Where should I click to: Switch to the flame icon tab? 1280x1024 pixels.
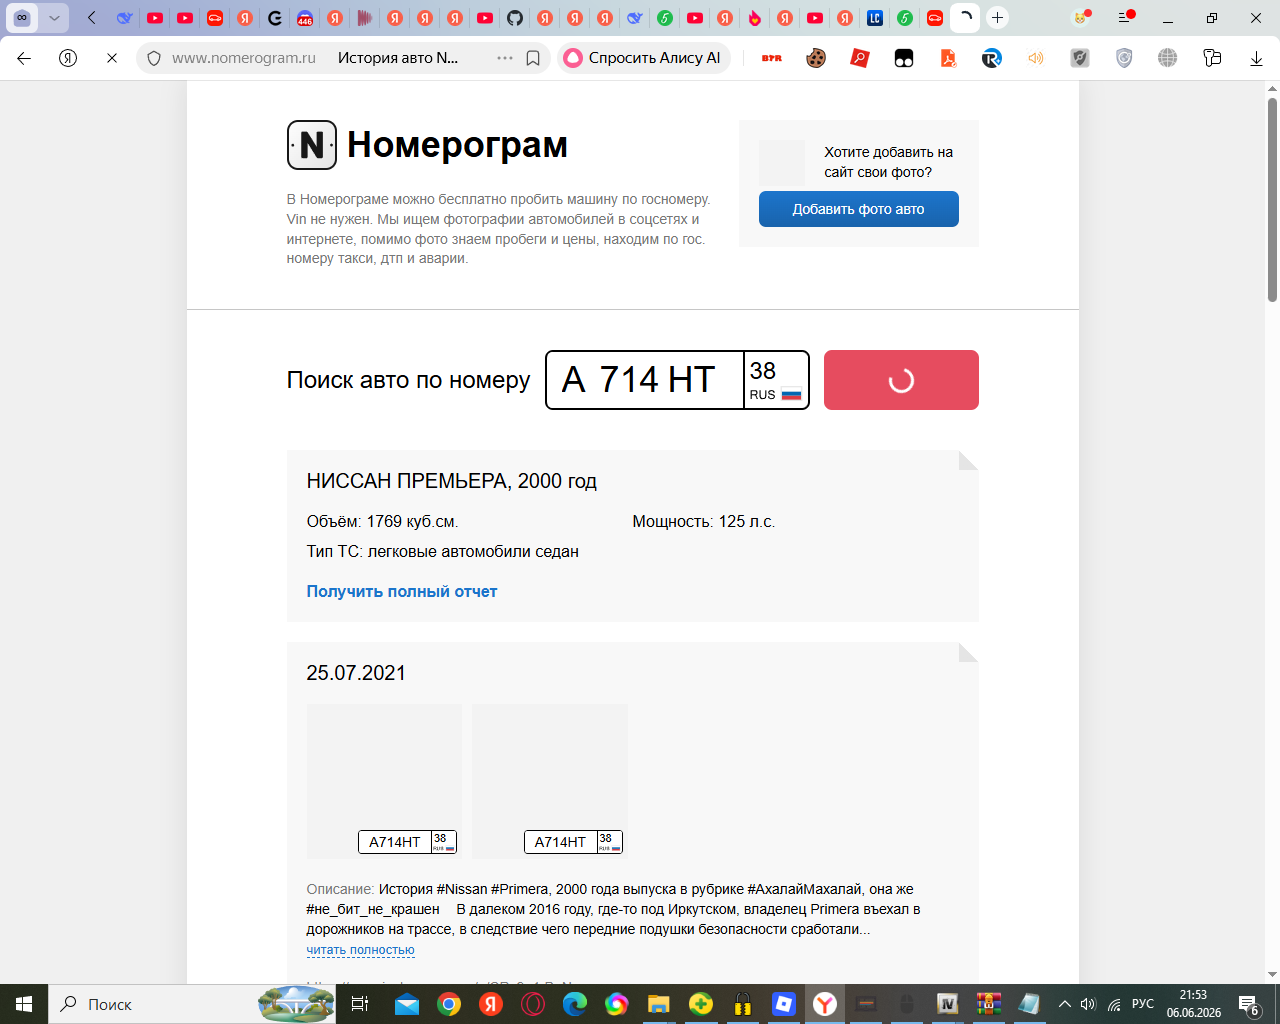point(755,17)
